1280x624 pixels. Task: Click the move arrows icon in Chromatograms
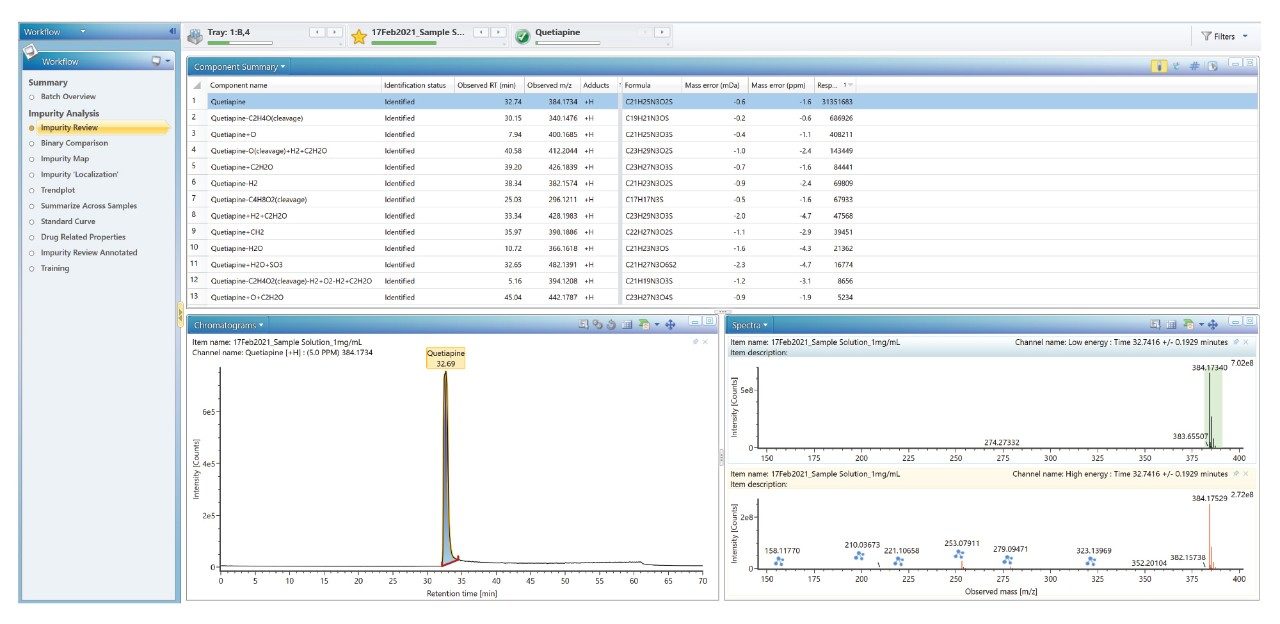pos(670,325)
